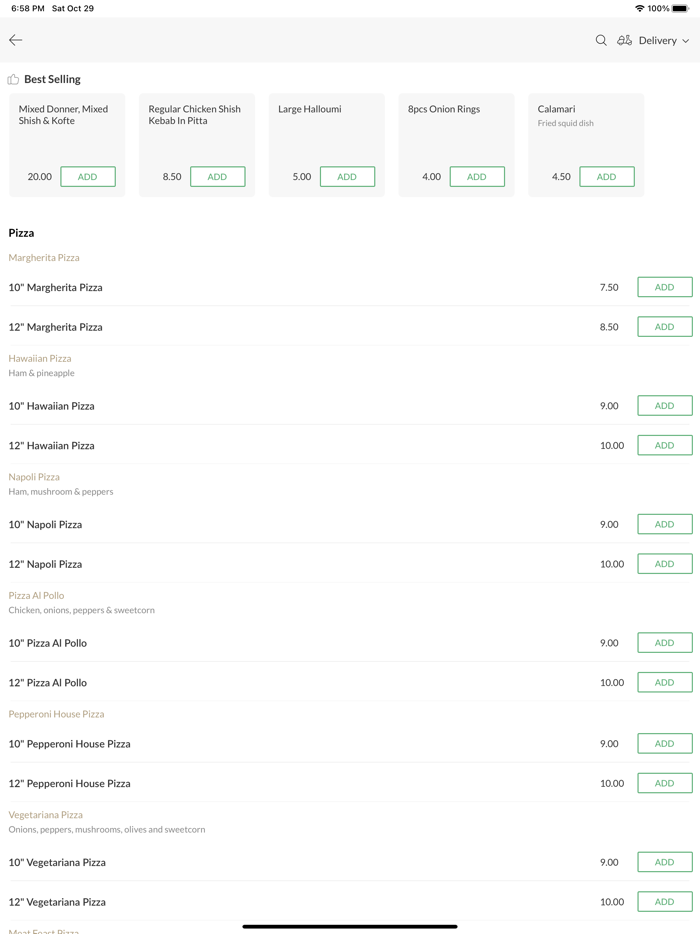Expand the Delivery dropdown chevron

686,41
